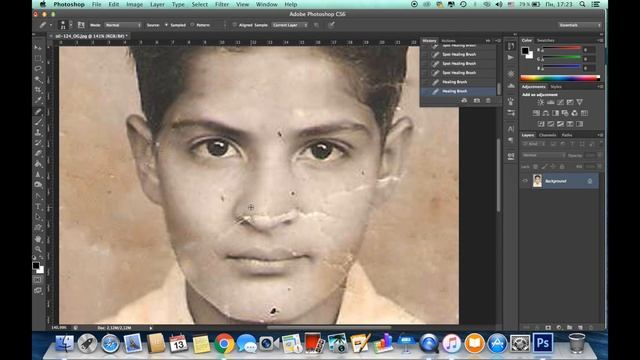Select the Healing Brush tool in toolbox
Screen dimensions: 640x360
[38, 111]
